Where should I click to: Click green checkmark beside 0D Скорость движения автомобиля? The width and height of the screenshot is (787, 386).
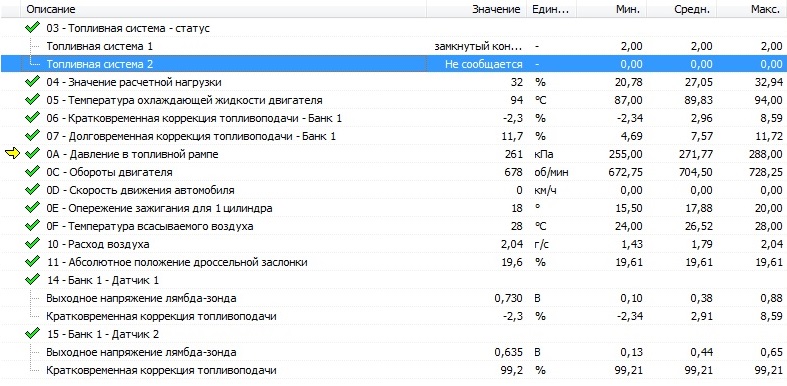coord(32,190)
